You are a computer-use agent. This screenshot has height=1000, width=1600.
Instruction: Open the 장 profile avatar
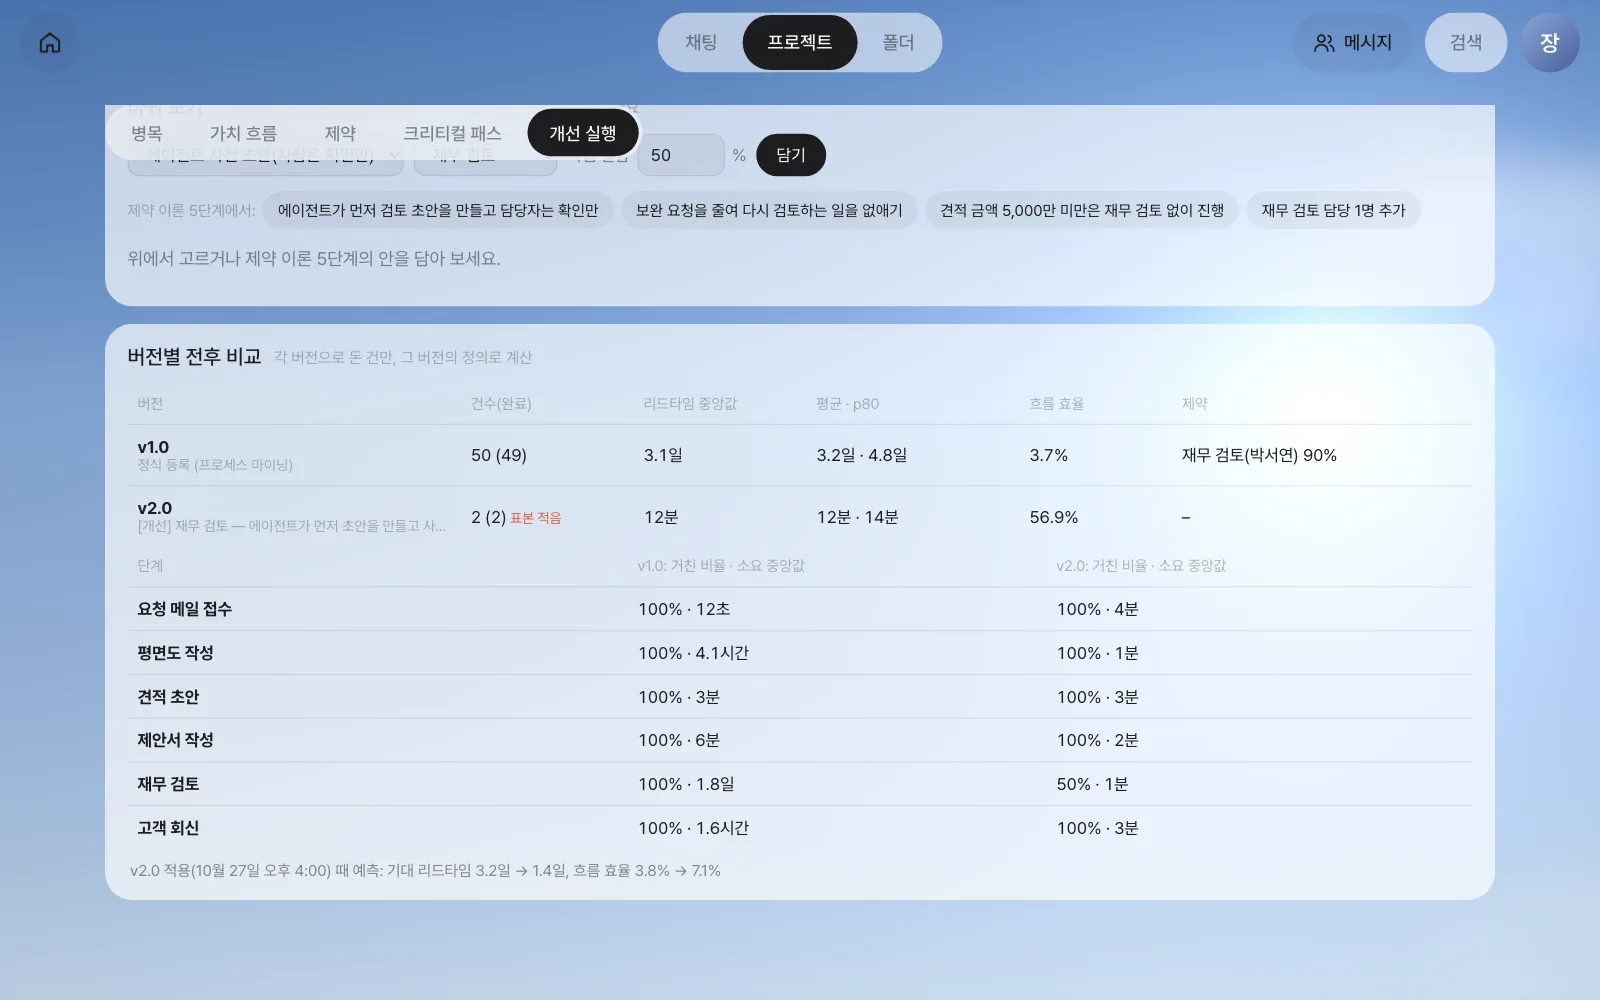click(1549, 43)
